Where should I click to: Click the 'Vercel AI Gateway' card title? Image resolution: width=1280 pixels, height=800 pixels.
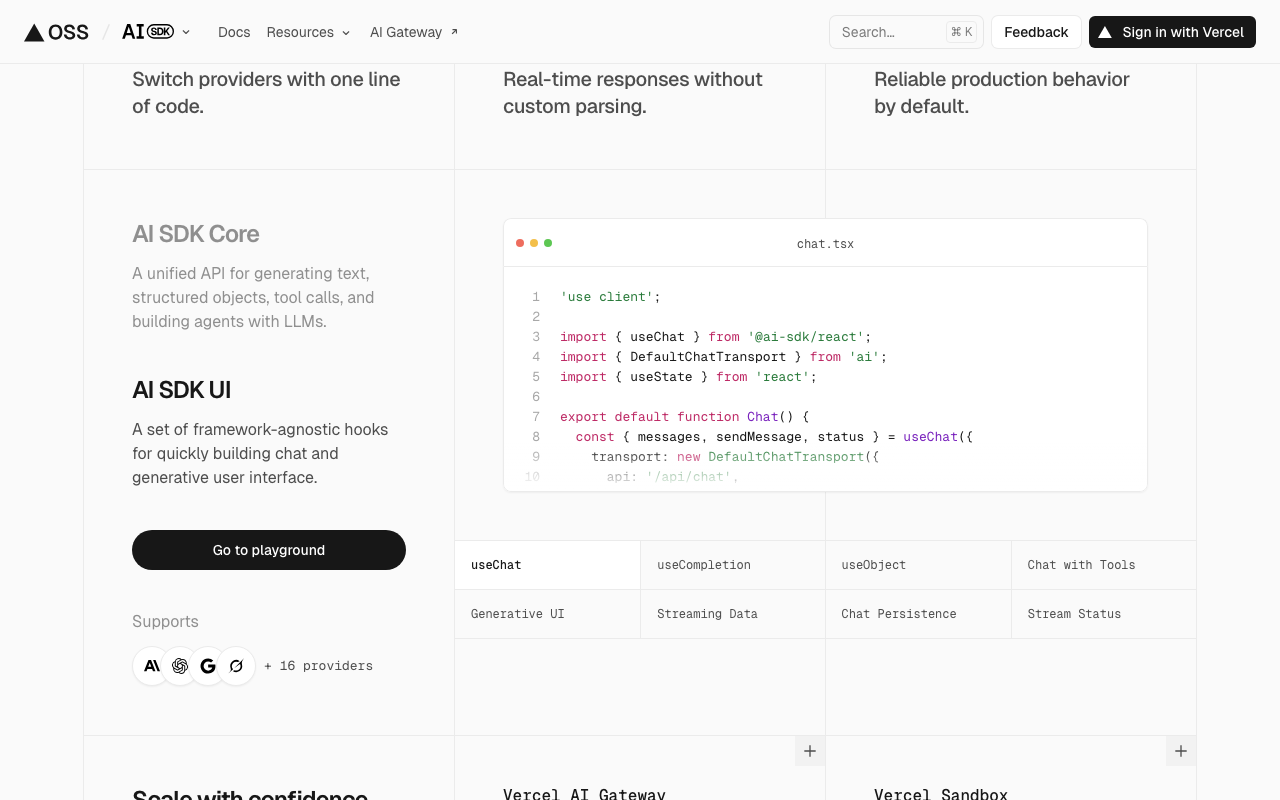[584, 794]
